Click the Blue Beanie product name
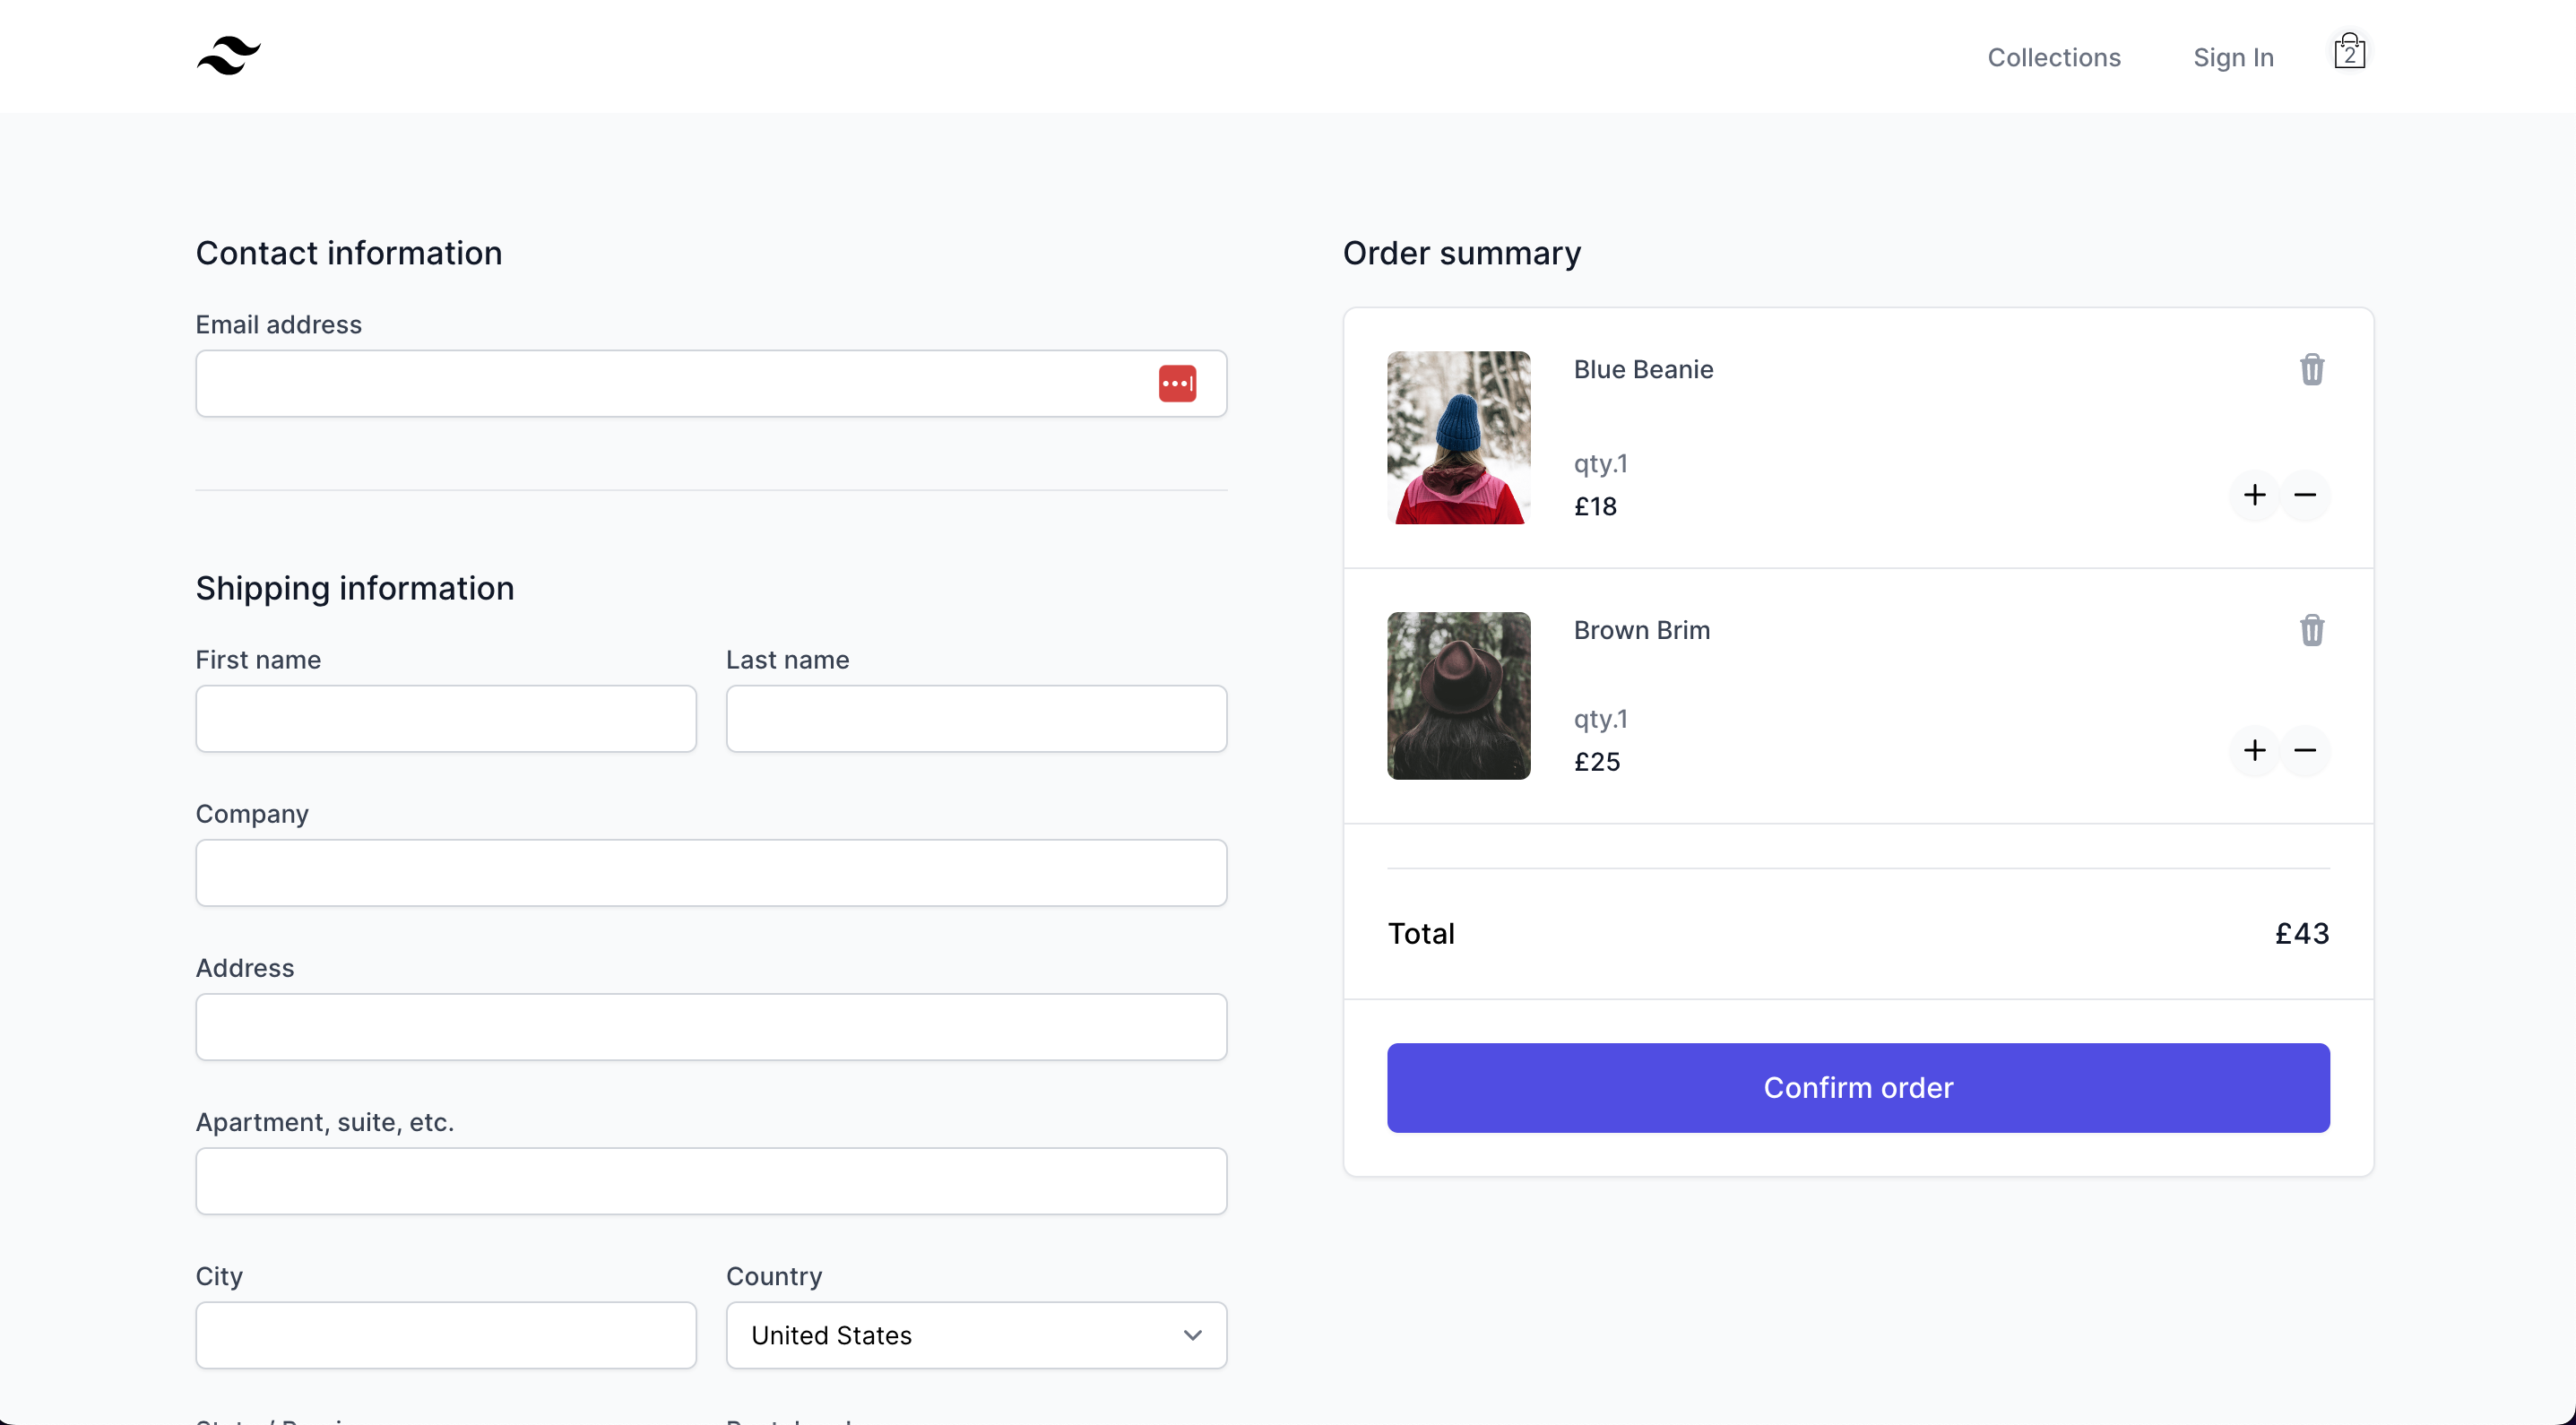2576x1425 pixels. pyautogui.click(x=1643, y=369)
